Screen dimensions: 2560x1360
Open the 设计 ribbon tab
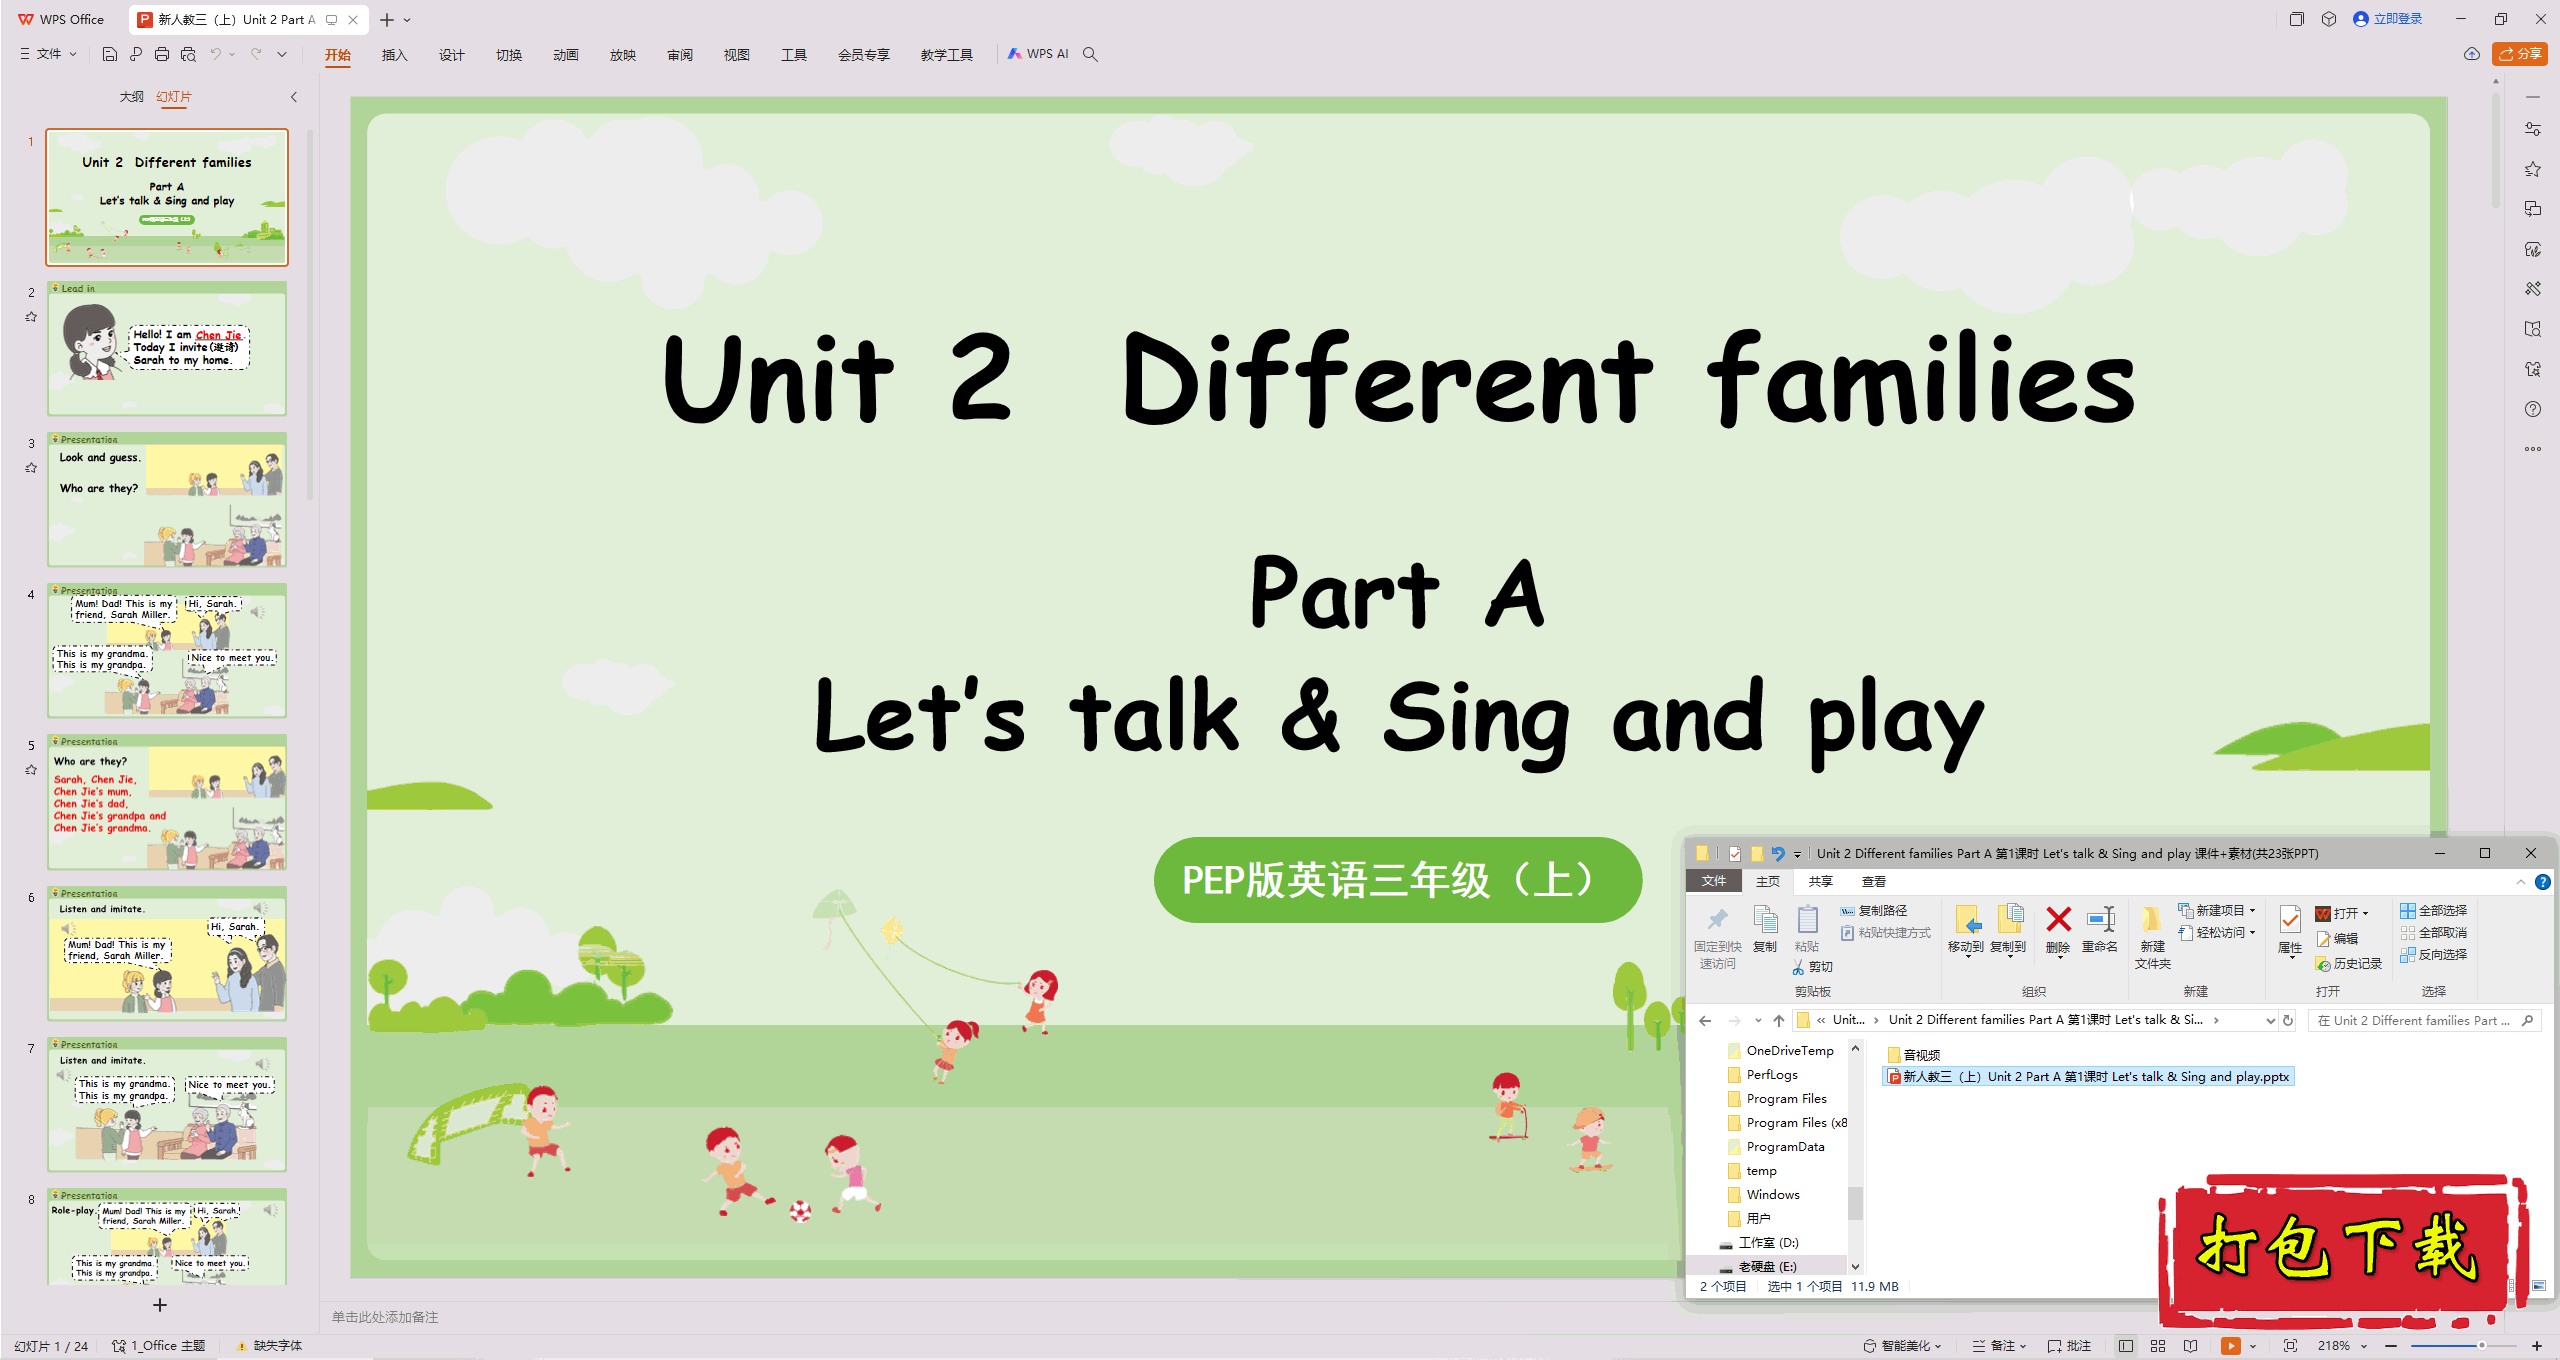pyautogui.click(x=451, y=55)
